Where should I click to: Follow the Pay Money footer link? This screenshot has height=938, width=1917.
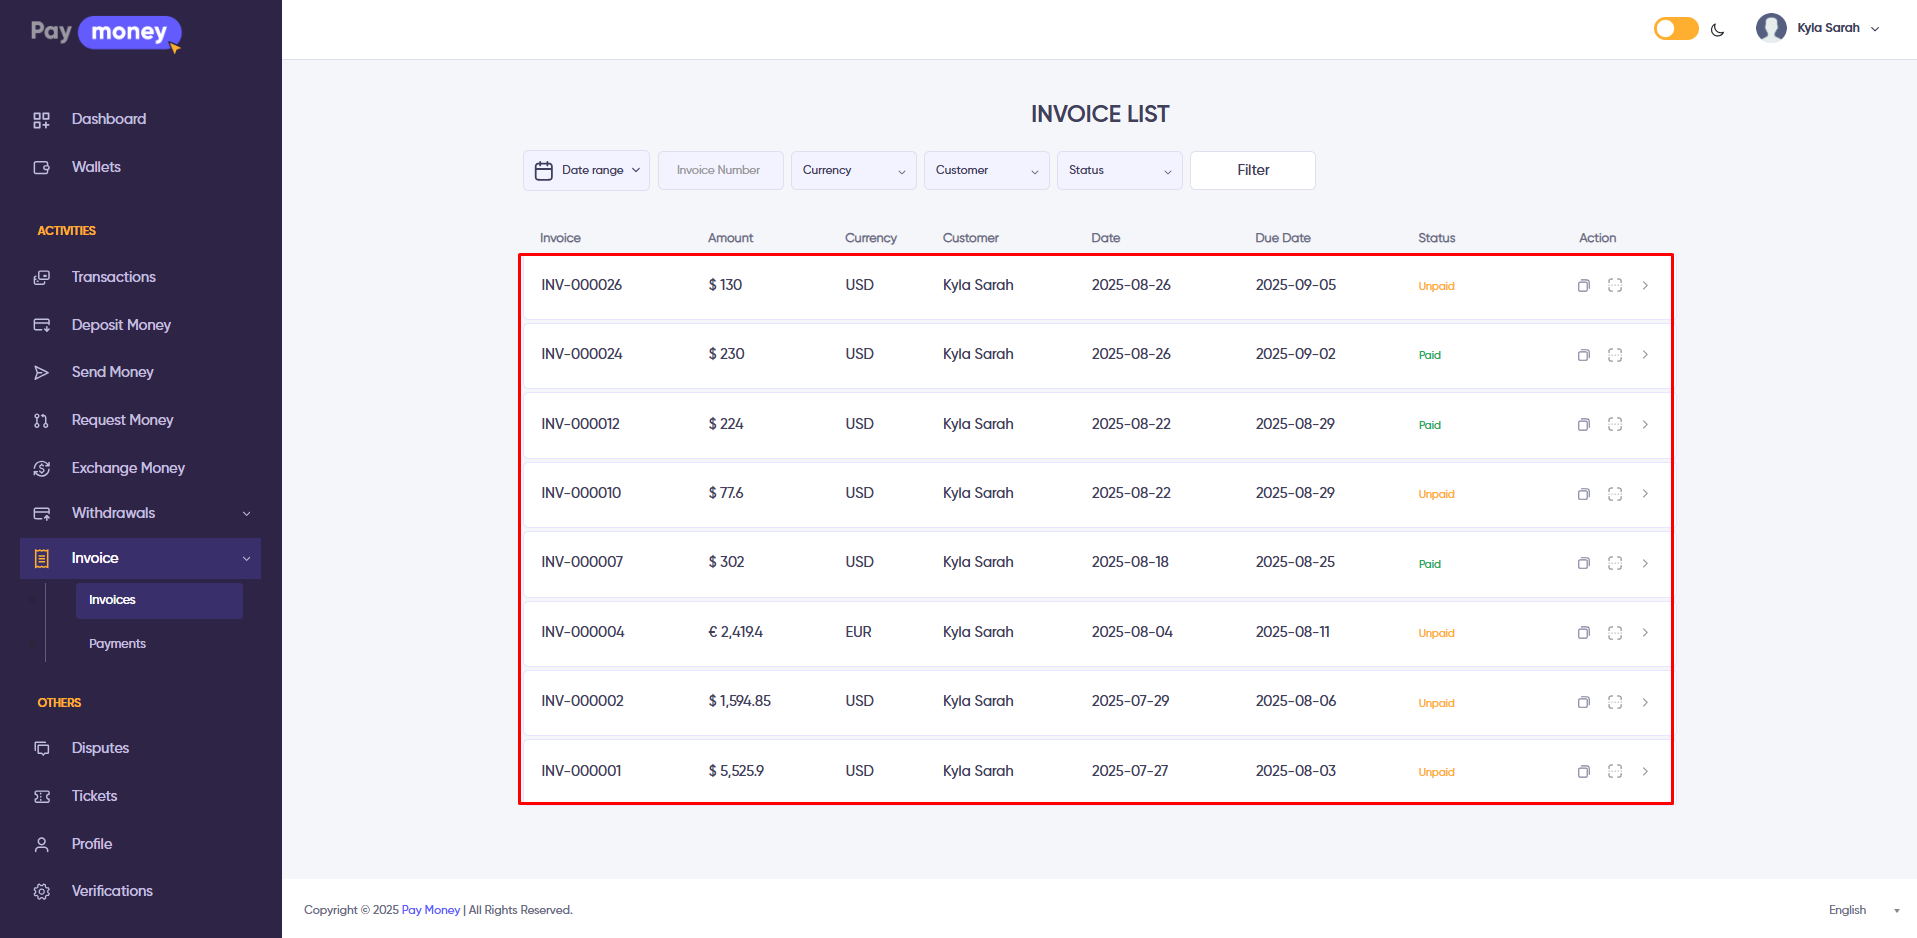(430, 910)
